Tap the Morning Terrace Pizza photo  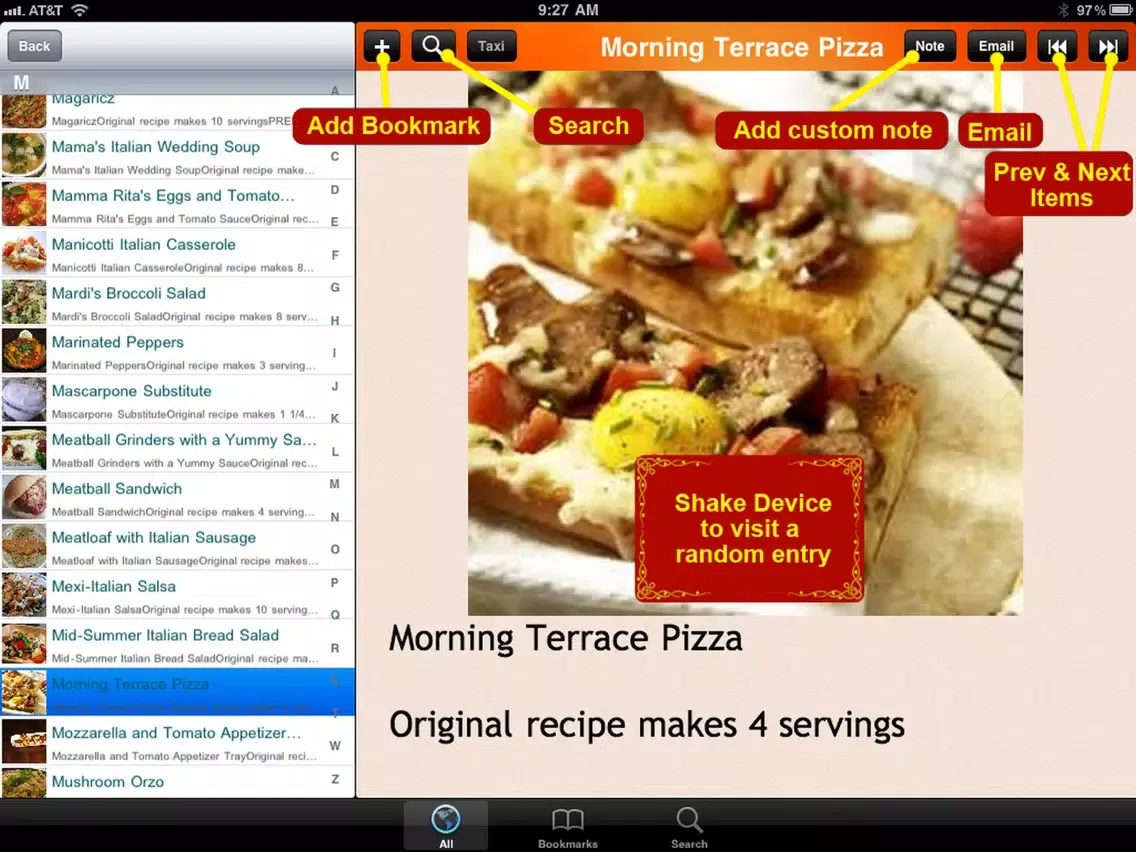745,343
